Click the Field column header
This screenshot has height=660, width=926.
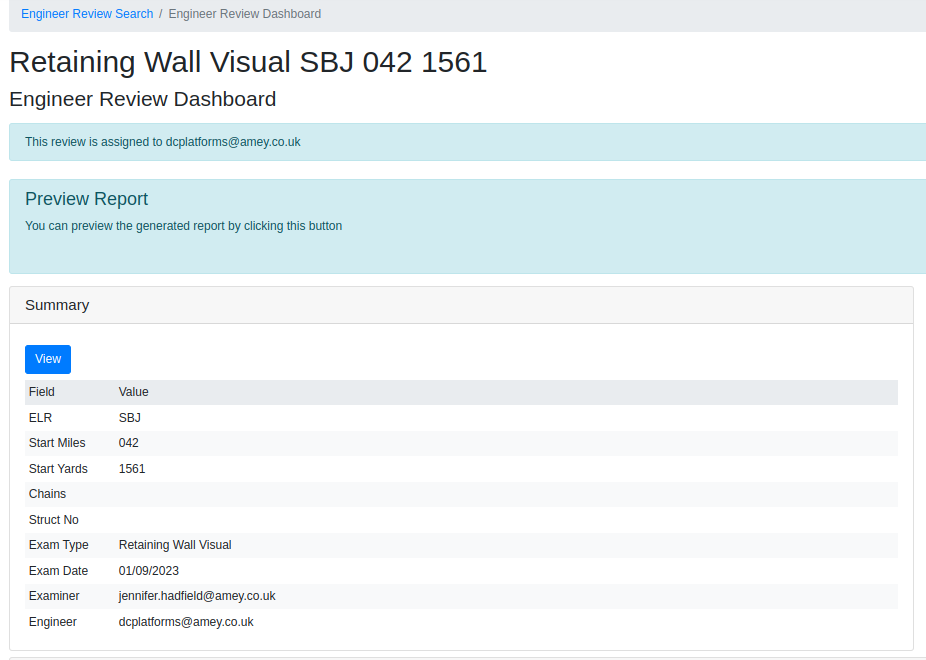click(x=42, y=392)
